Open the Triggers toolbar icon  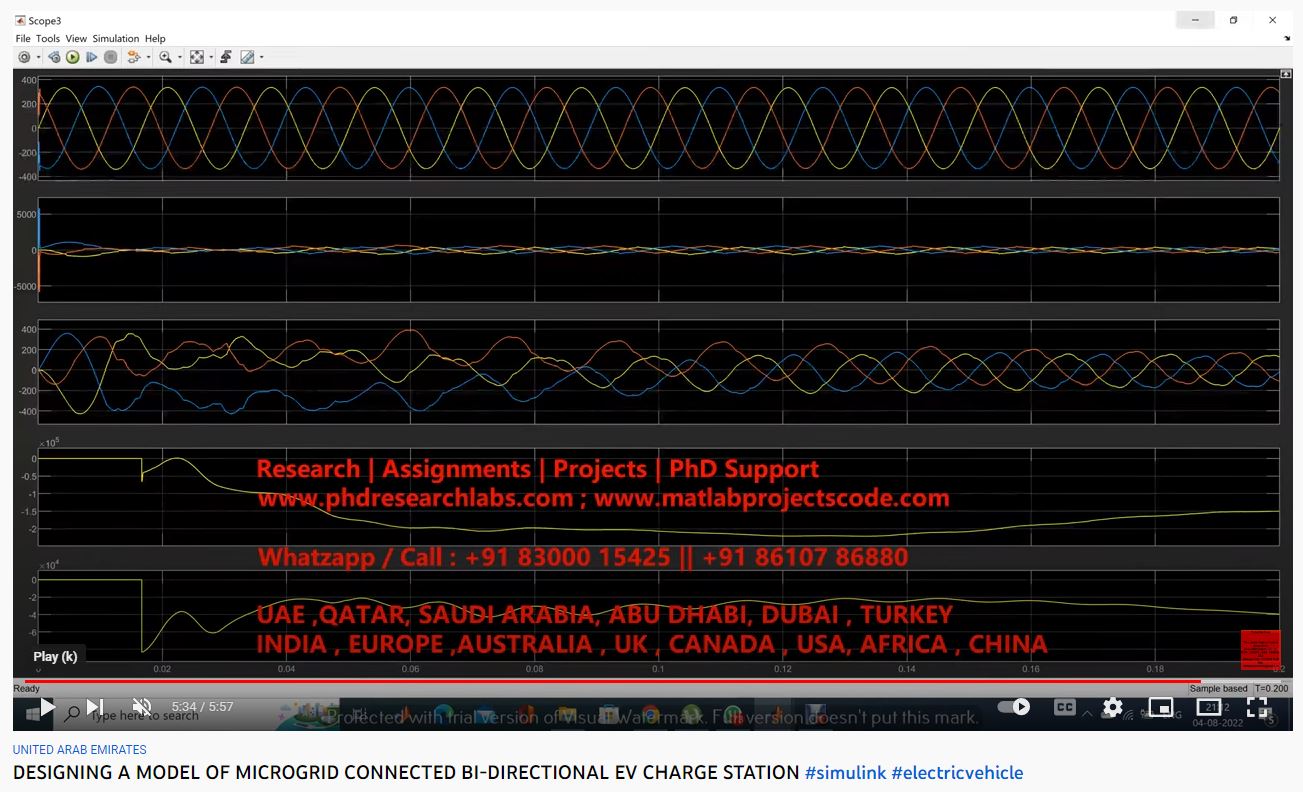coord(227,57)
